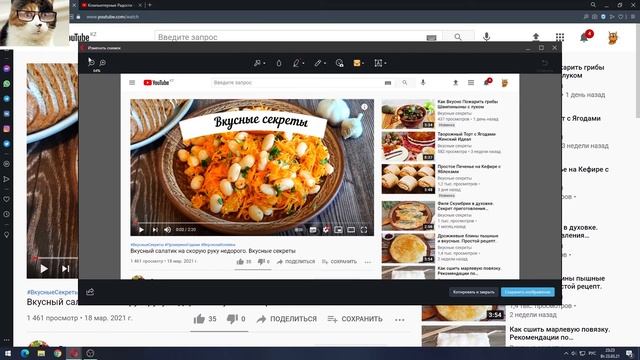Viewport: 640px width, 360px height.
Task: Play the background YouTube video
Action: click(44, 269)
